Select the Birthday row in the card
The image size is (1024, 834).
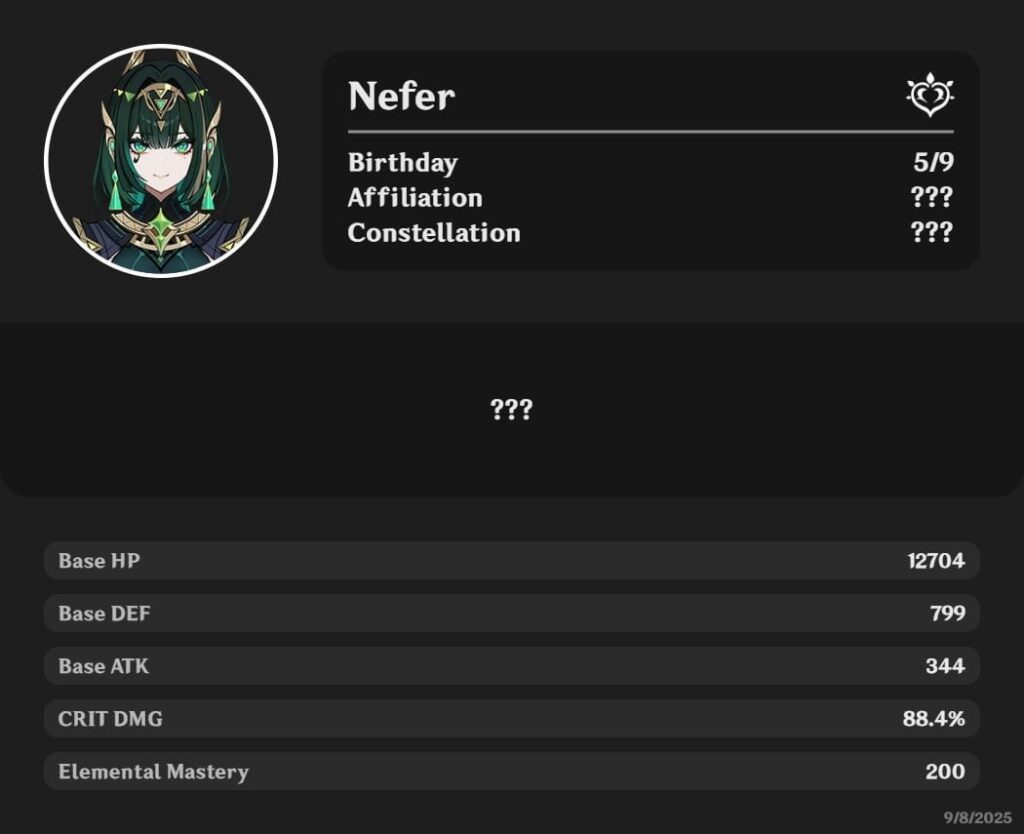coord(650,162)
